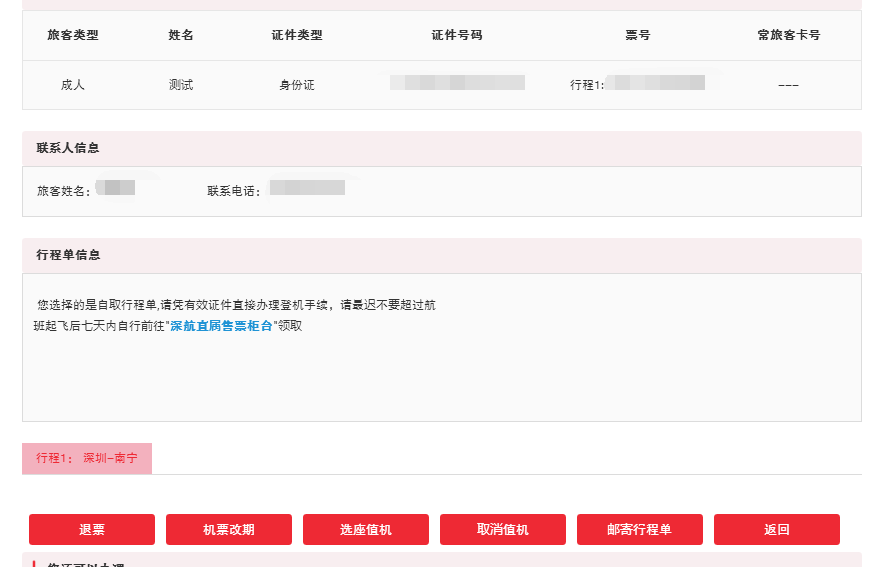Click the 证件类型 column header
The width and height of the screenshot is (873, 567).
(x=297, y=35)
